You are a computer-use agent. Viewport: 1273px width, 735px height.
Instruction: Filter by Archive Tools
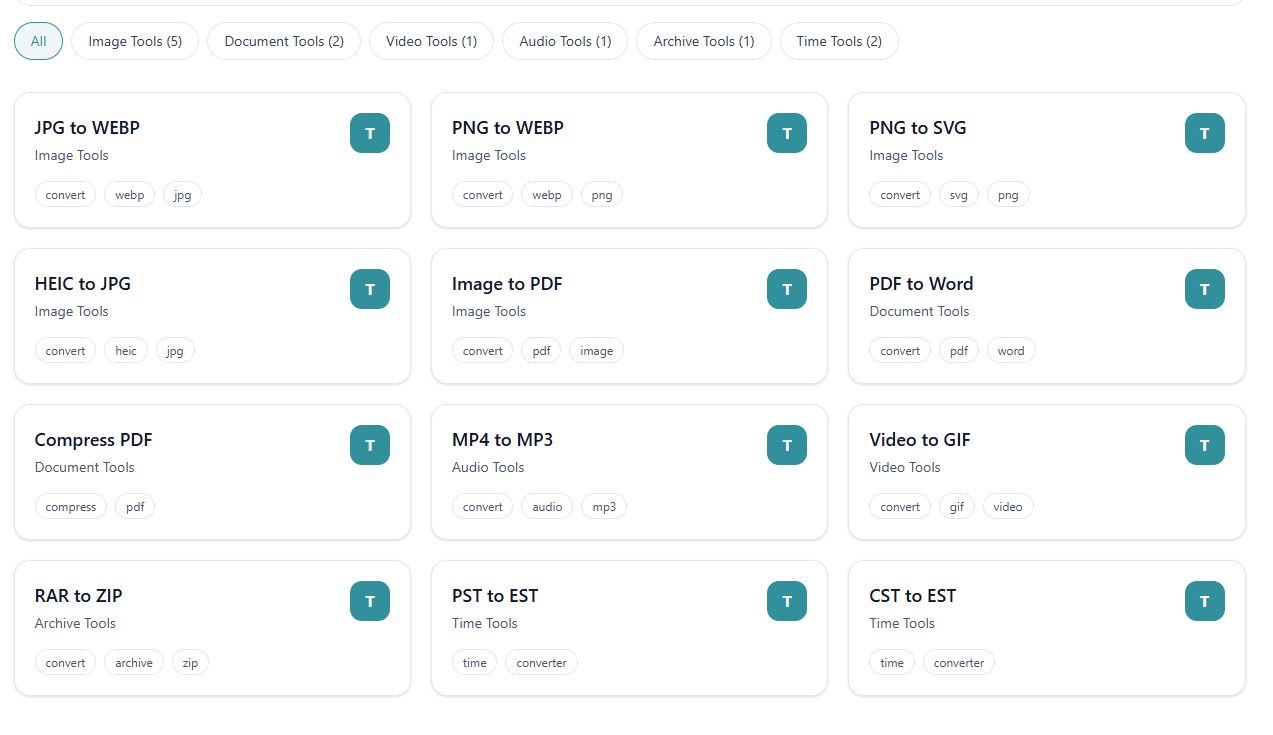(703, 41)
